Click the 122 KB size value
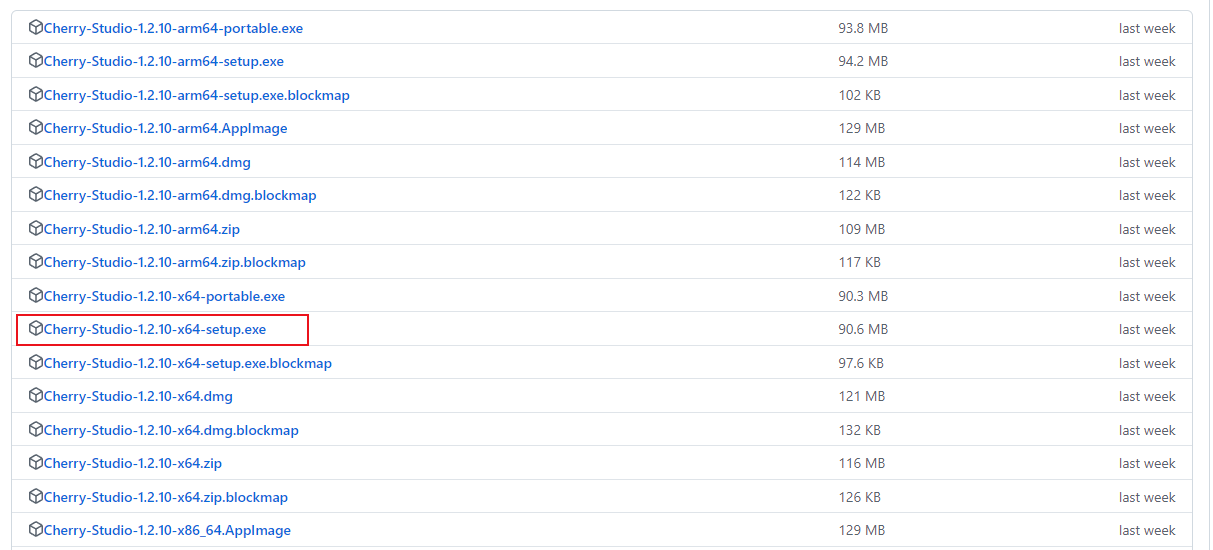Screen dimensions: 1213x550 click(x=859, y=195)
